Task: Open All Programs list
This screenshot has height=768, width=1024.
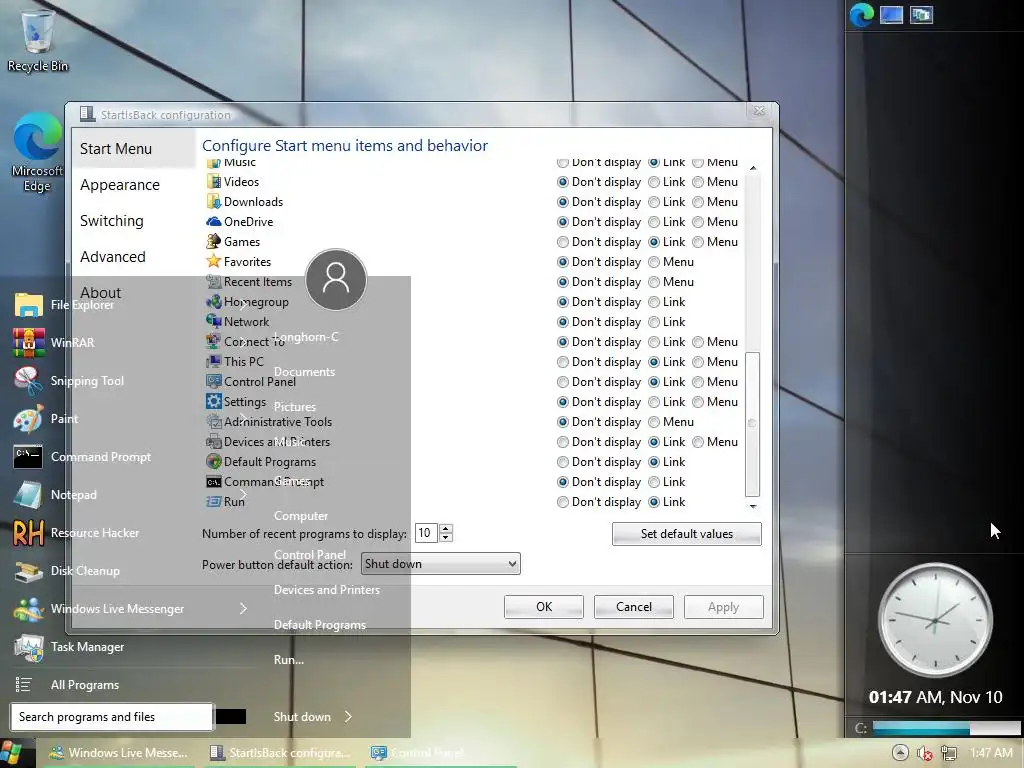Action: [85, 684]
